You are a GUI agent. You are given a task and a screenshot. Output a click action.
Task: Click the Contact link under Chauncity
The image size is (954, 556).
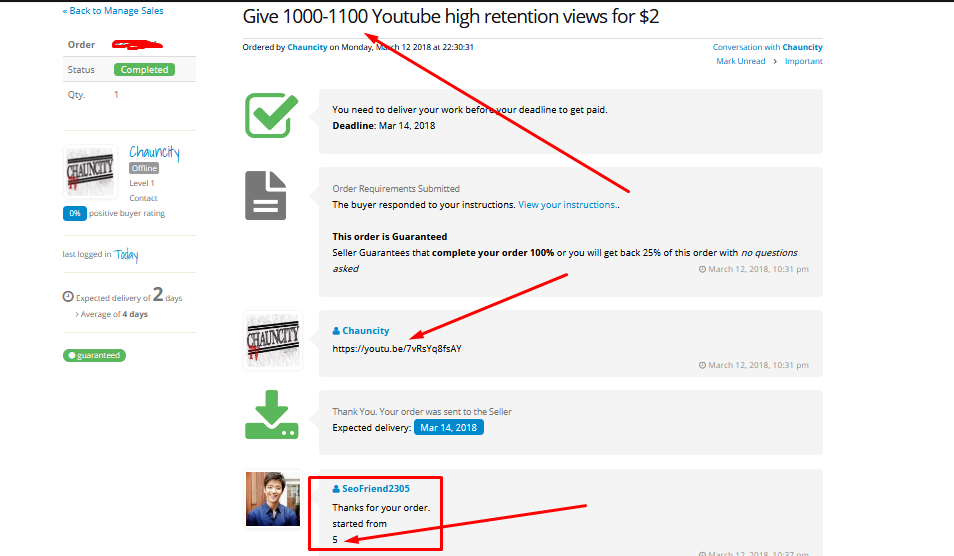(143, 198)
